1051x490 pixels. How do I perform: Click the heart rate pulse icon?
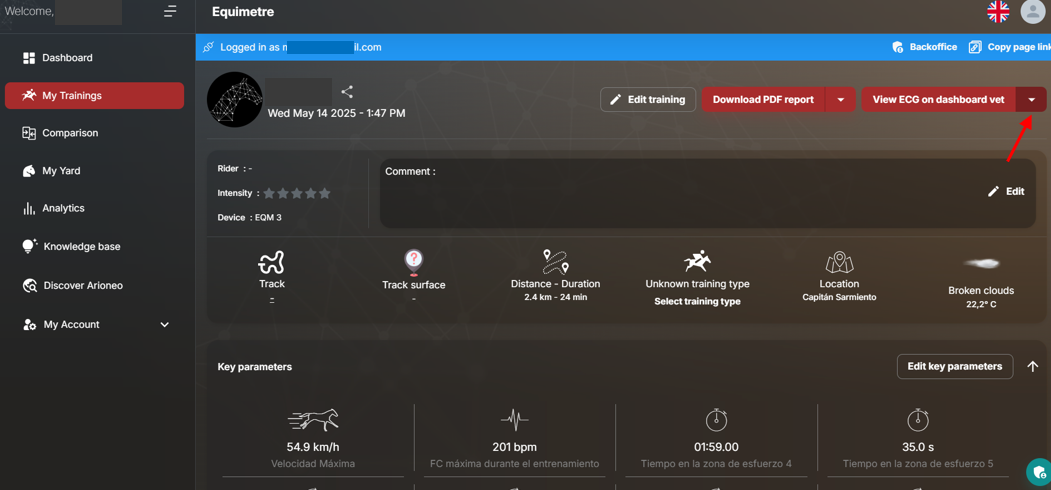pos(514,420)
